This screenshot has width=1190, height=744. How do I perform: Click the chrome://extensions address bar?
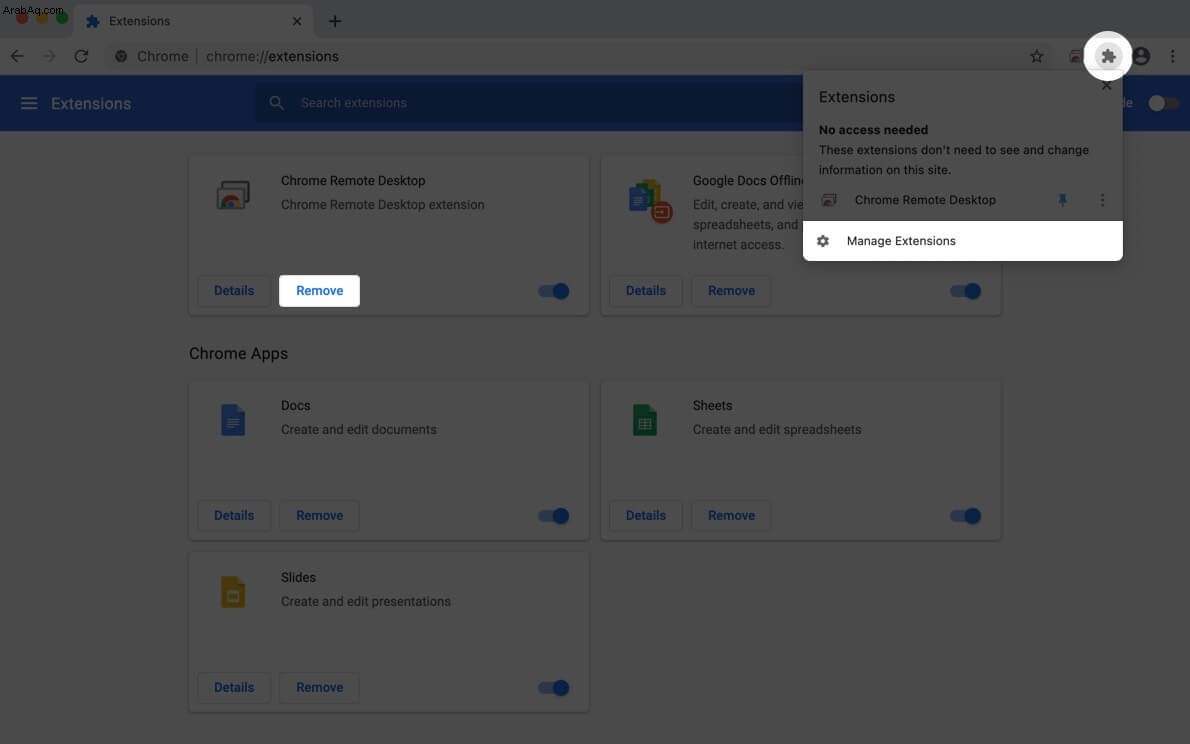tap(562, 56)
